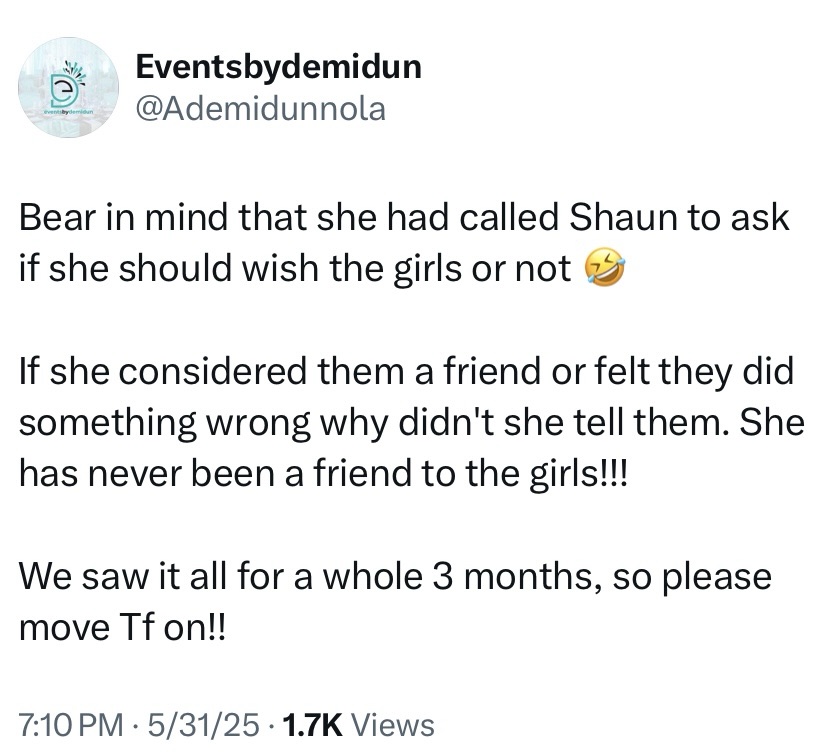Click the 5/31/25 post date

[204, 724]
